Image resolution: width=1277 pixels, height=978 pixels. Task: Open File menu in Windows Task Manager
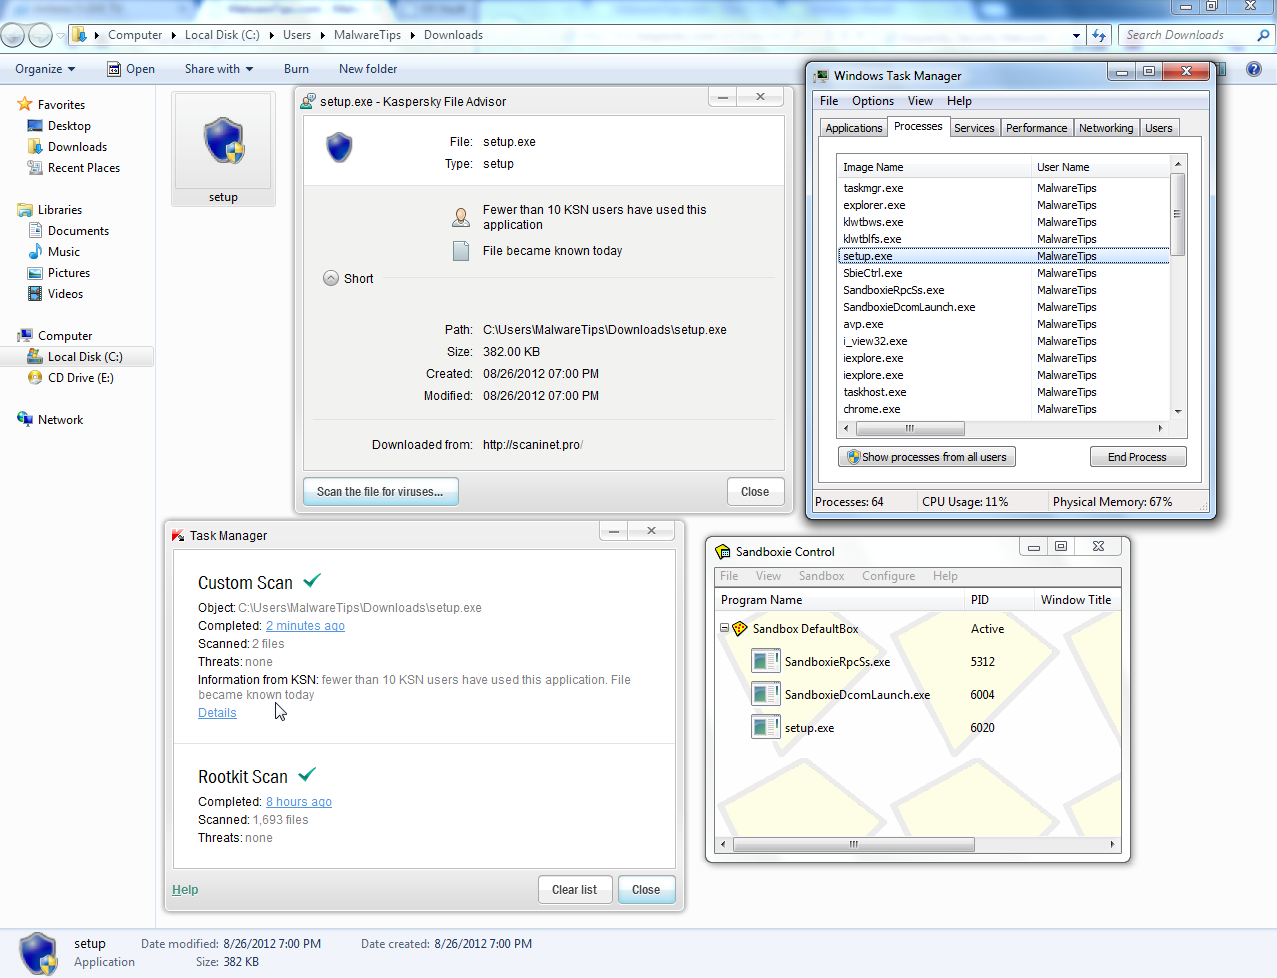pos(829,101)
